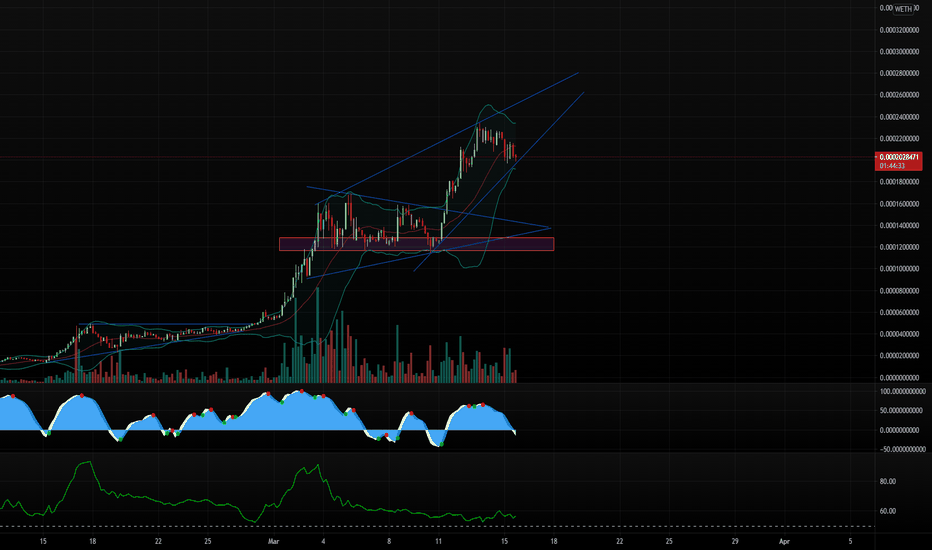The image size is (932, 550).
Task: Click the 0.0002200000 price scale label
Action: pyautogui.click(x=899, y=139)
